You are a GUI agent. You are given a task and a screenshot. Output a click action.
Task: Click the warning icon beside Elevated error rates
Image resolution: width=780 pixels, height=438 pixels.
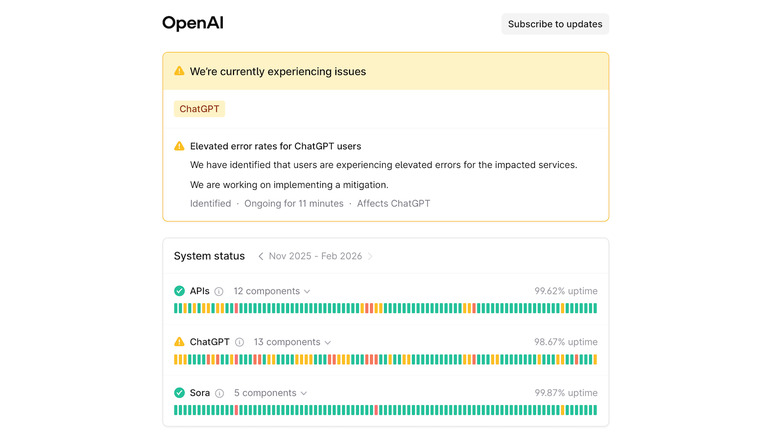coord(179,146)
